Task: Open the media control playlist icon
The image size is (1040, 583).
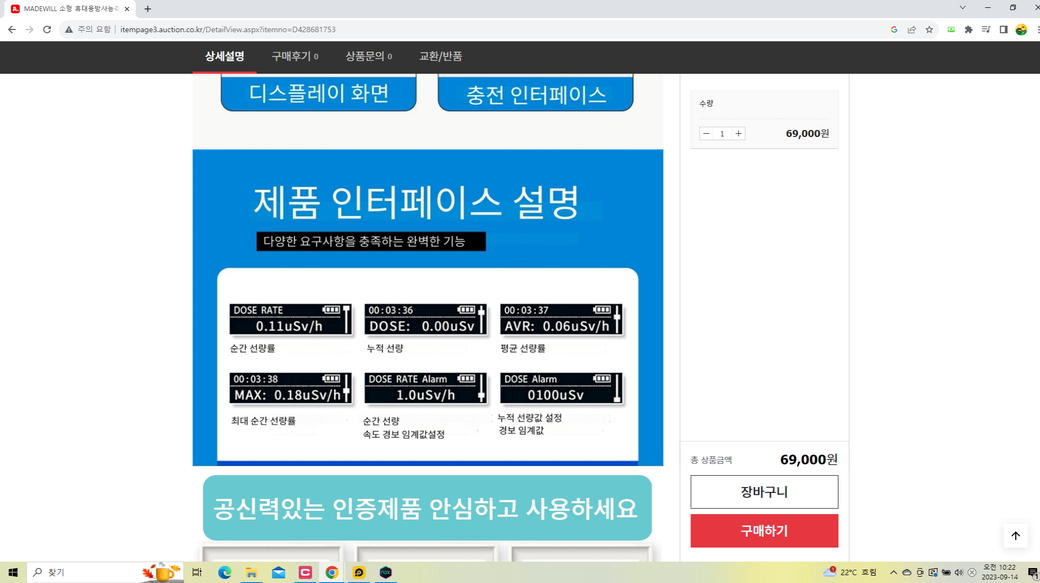Action: pos(986,30)
